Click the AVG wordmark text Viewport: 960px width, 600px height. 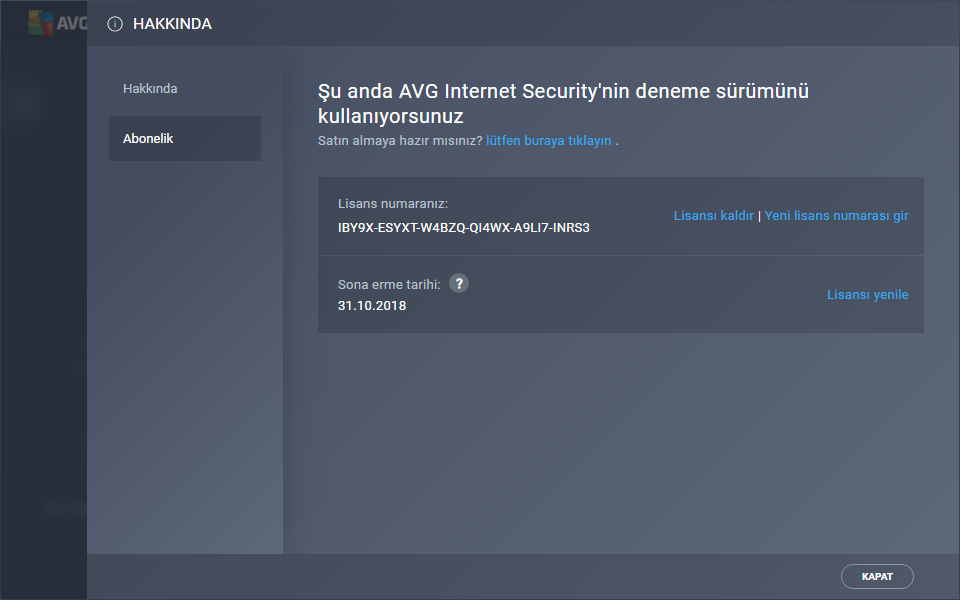pyautogui.click(x=72, y=23)
